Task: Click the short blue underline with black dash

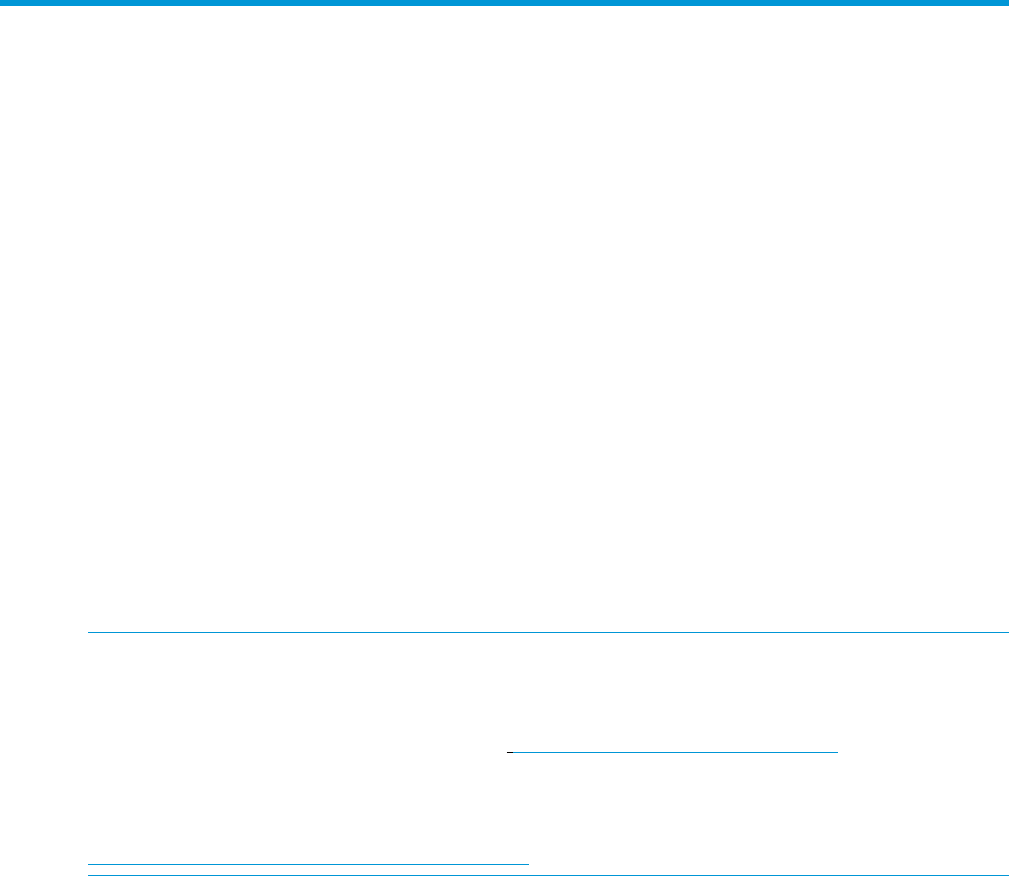Action: (x=672, y=752)
